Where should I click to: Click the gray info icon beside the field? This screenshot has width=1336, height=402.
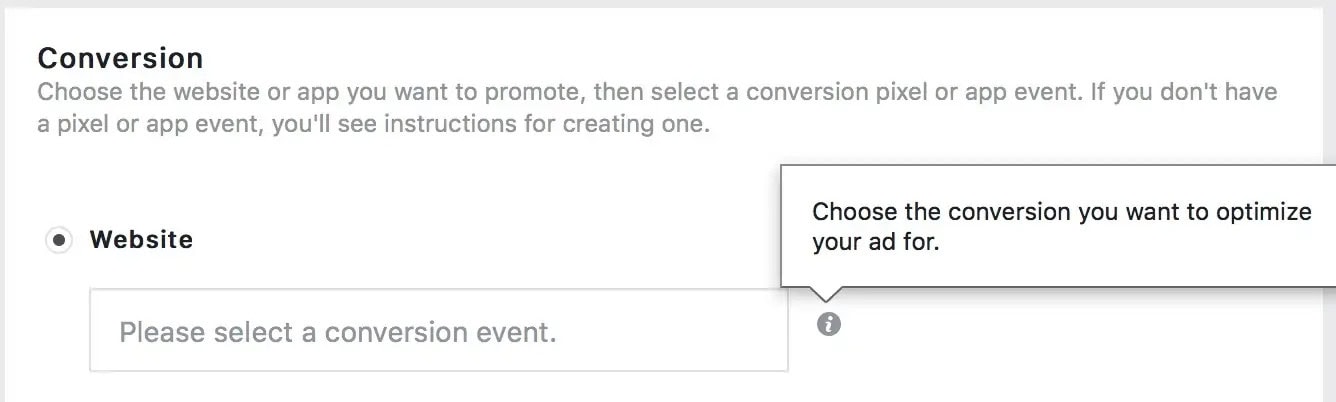tap(829, 324)
